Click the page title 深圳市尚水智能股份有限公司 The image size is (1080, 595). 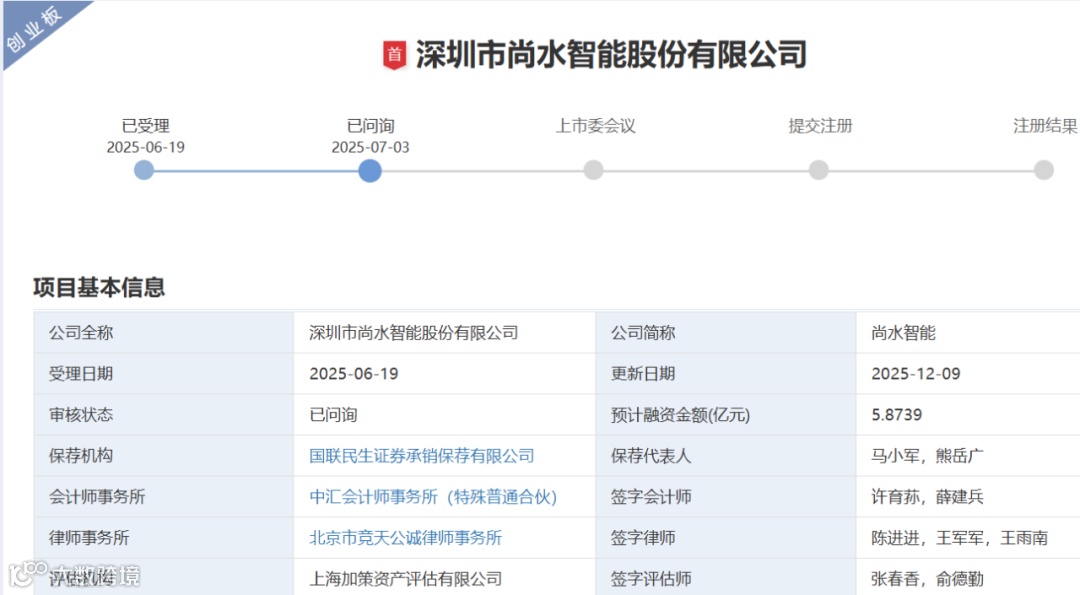click(611, 55)
